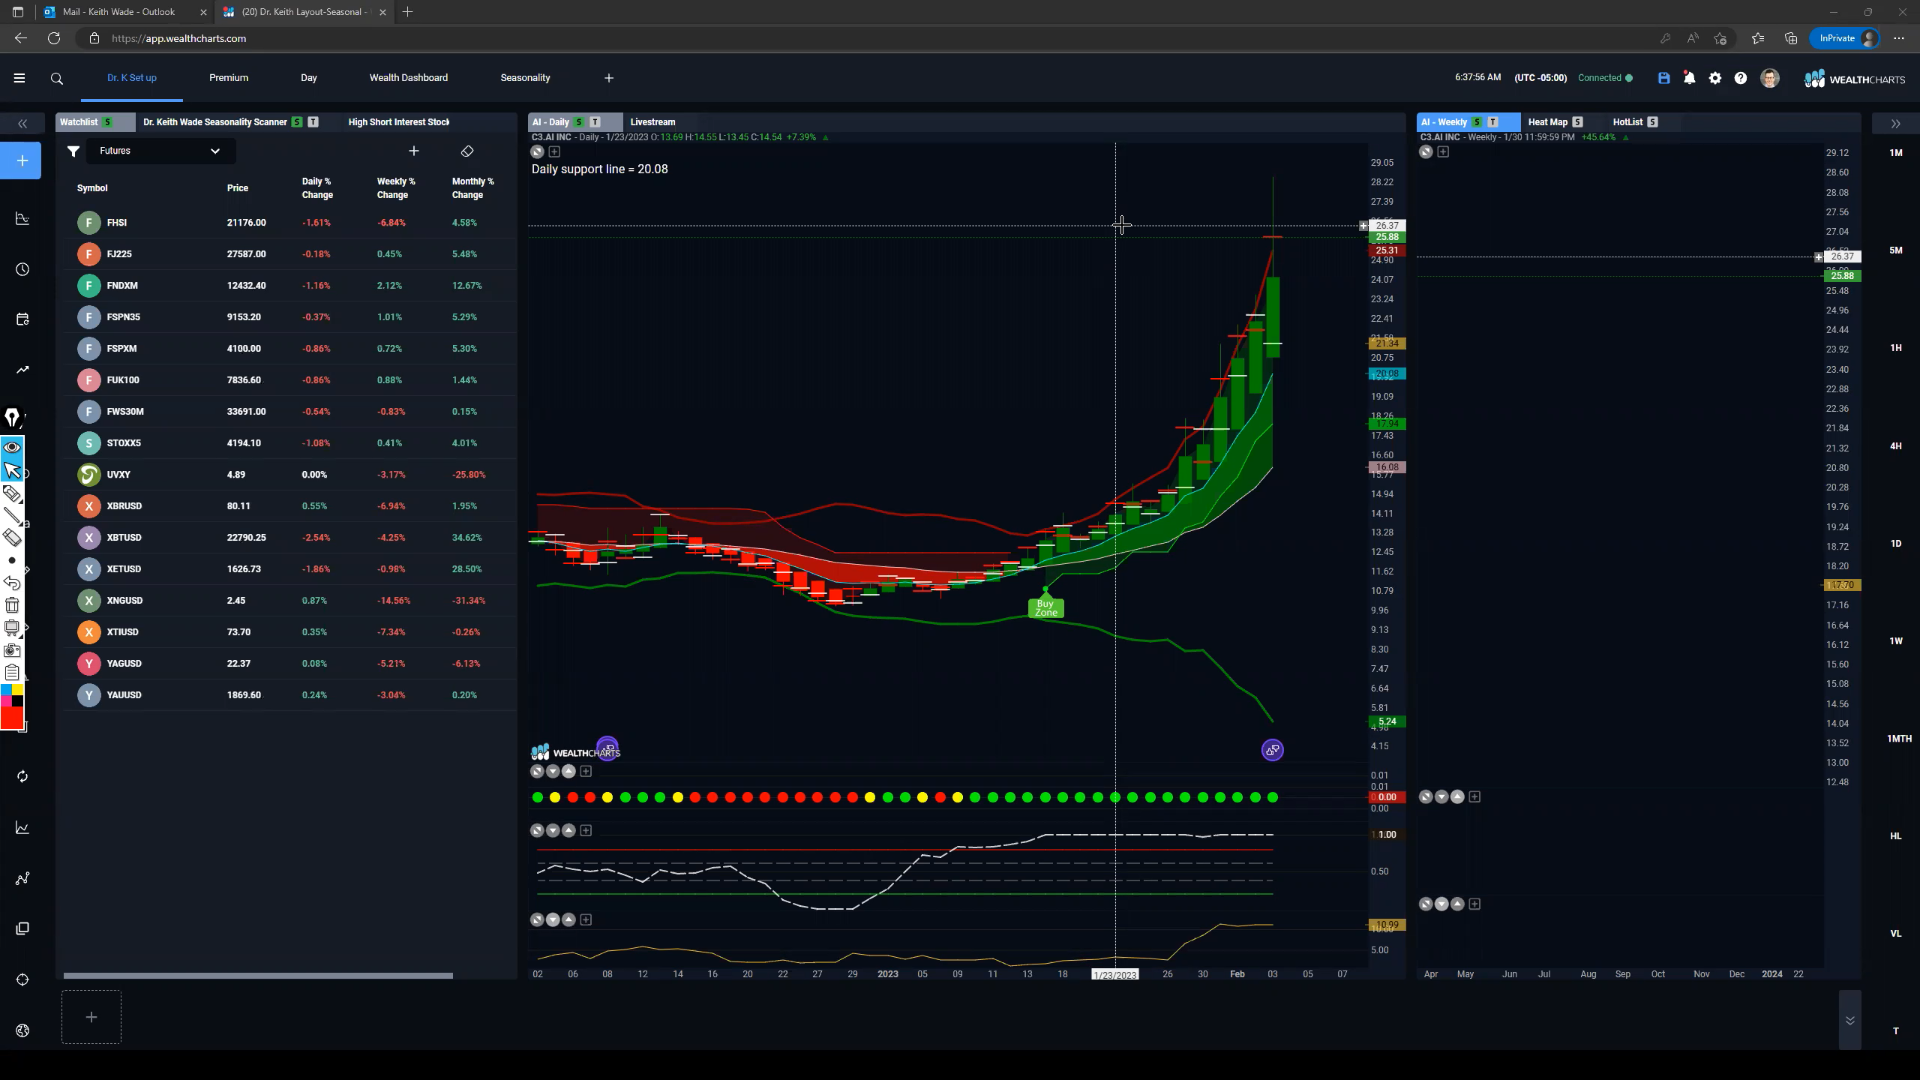Select the 1M timeframe button
Image resolution: width=1920 pixels, height=1080 pixels.
(x=1896, y=153)
